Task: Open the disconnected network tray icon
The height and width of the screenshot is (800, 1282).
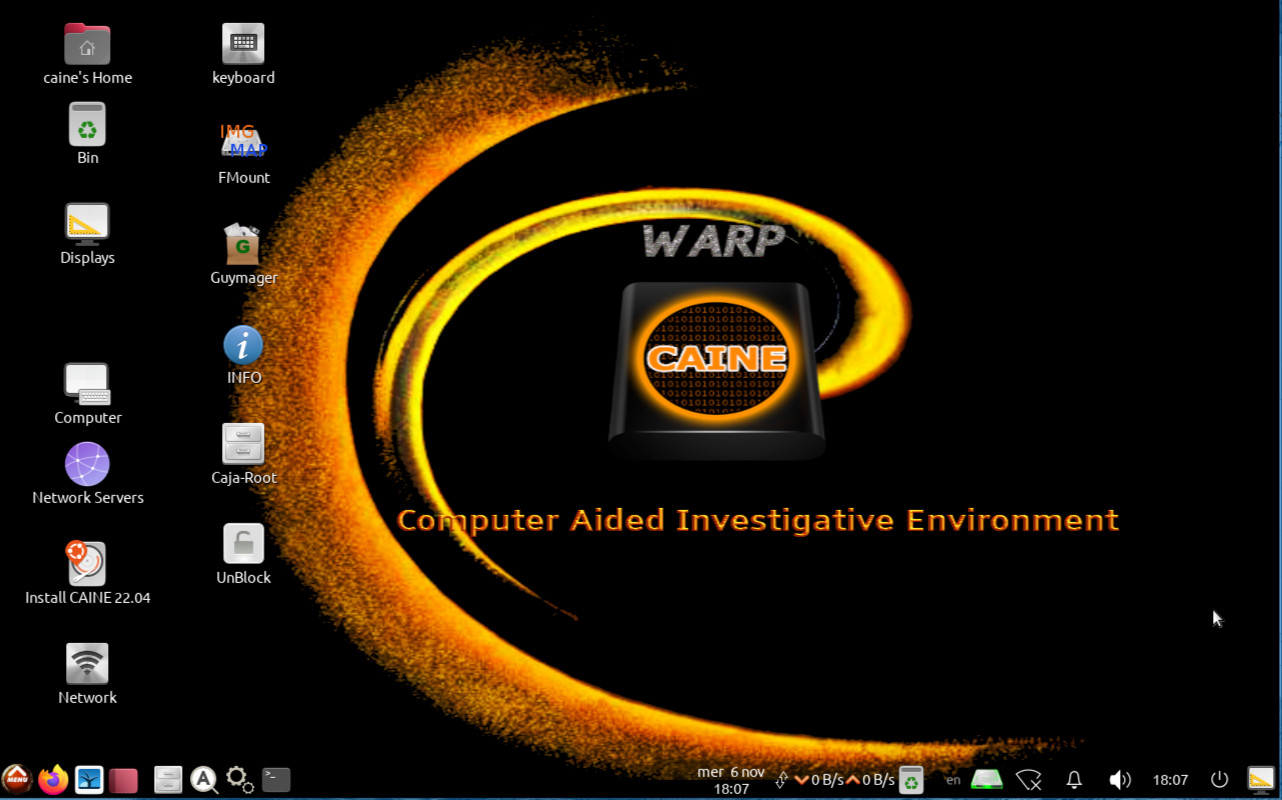Action: 1029,780
